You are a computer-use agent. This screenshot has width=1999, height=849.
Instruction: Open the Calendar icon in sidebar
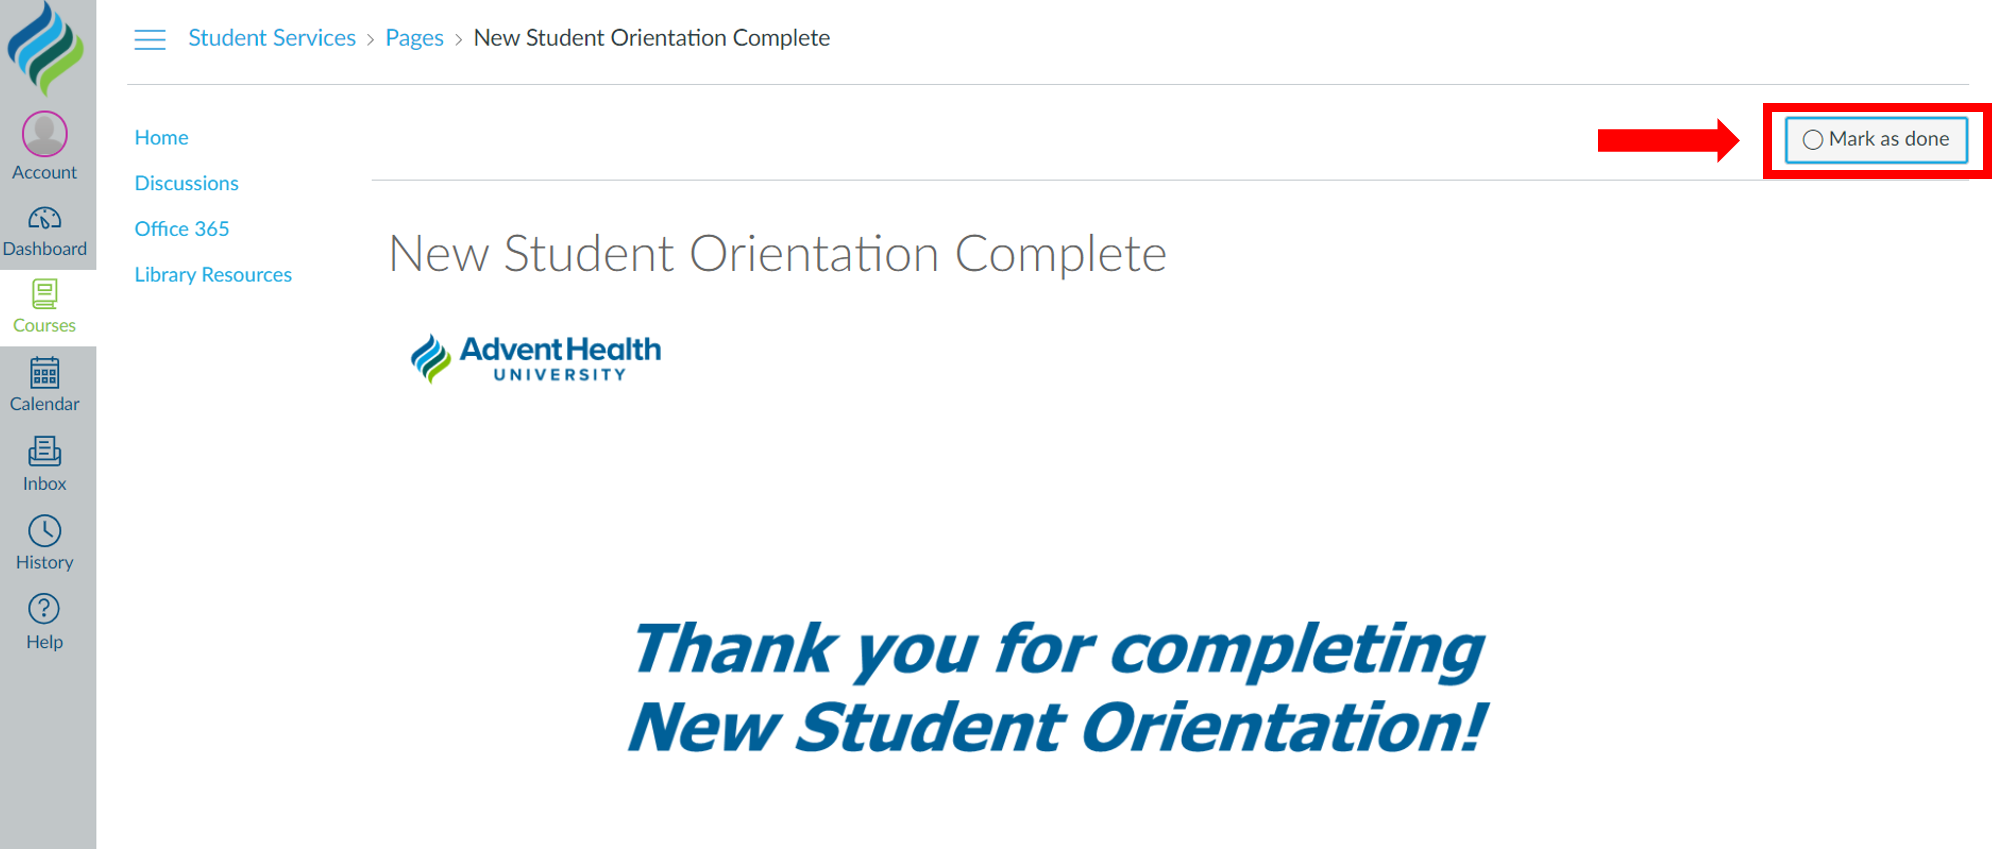point(45,372)
